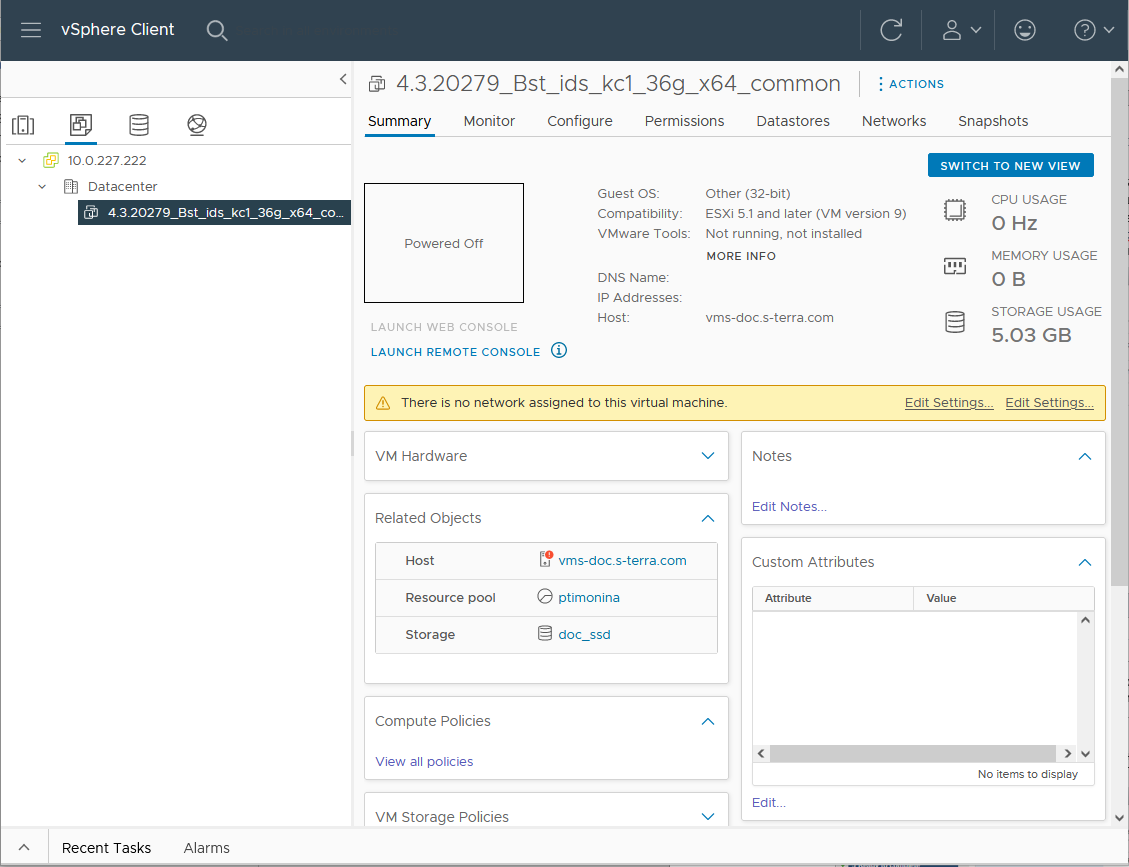The width and height of the screenshot is (1129, 867).
Task: Click Custom Attributes horizontal scrollbar left arrow
Action: pos(761,753)
